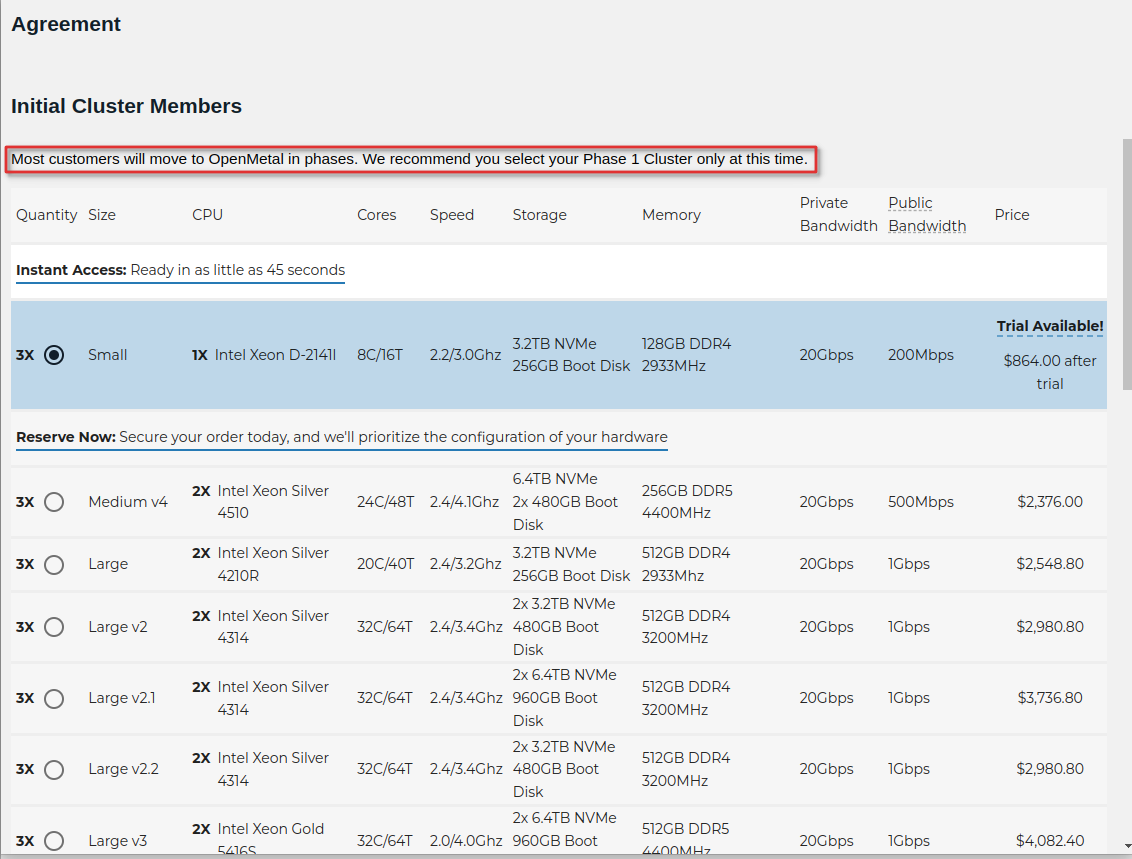The height and width of the screenshot is (859, 1132).
Task: Click the Price column header
Action: tap(1011, 215)
